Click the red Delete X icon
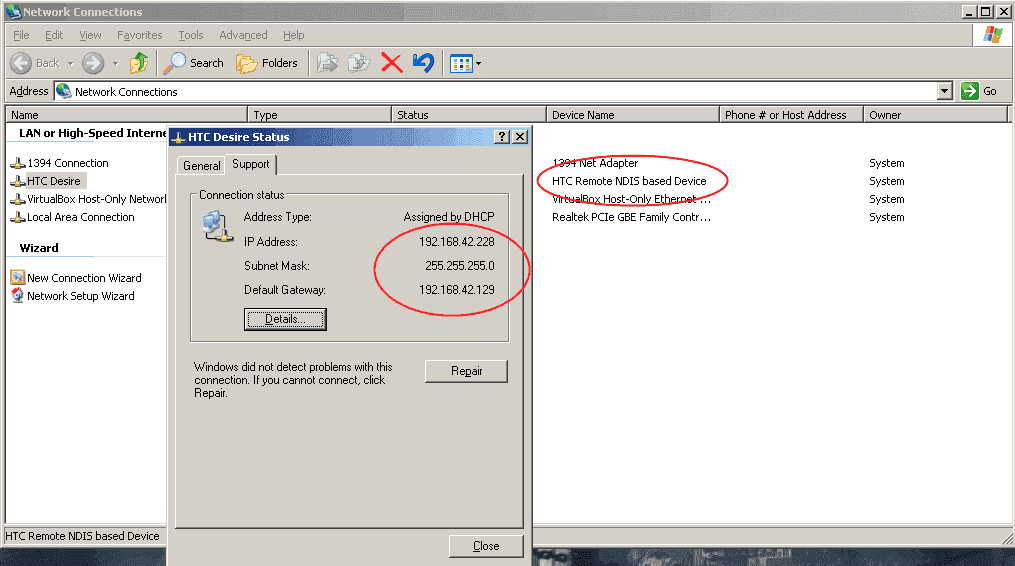Viewport: 1015px width, 566px height. [392, 63]
